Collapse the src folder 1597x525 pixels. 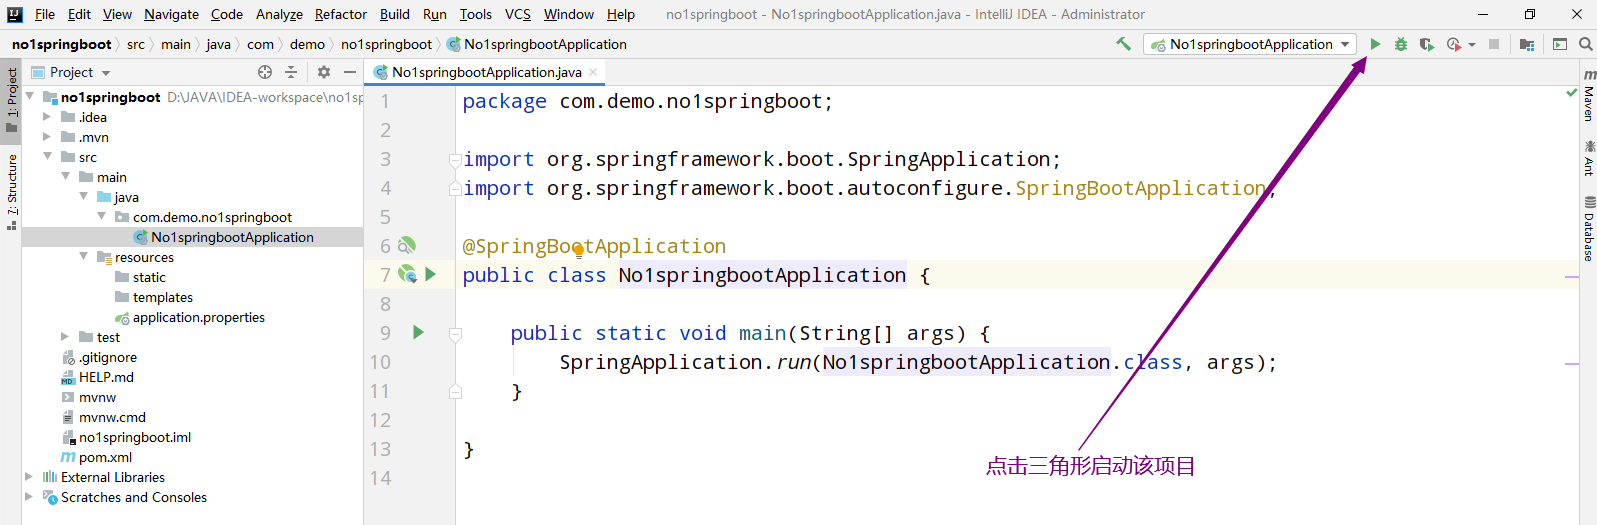click(47, 157)
